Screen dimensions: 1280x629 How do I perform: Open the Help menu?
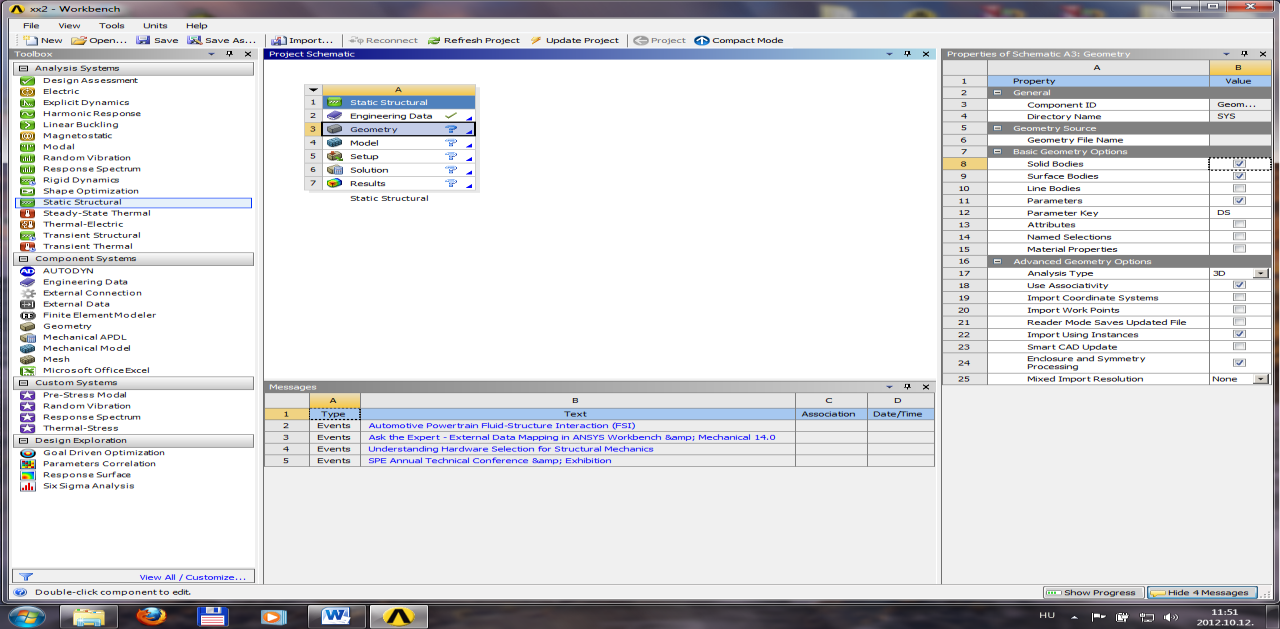197,25
